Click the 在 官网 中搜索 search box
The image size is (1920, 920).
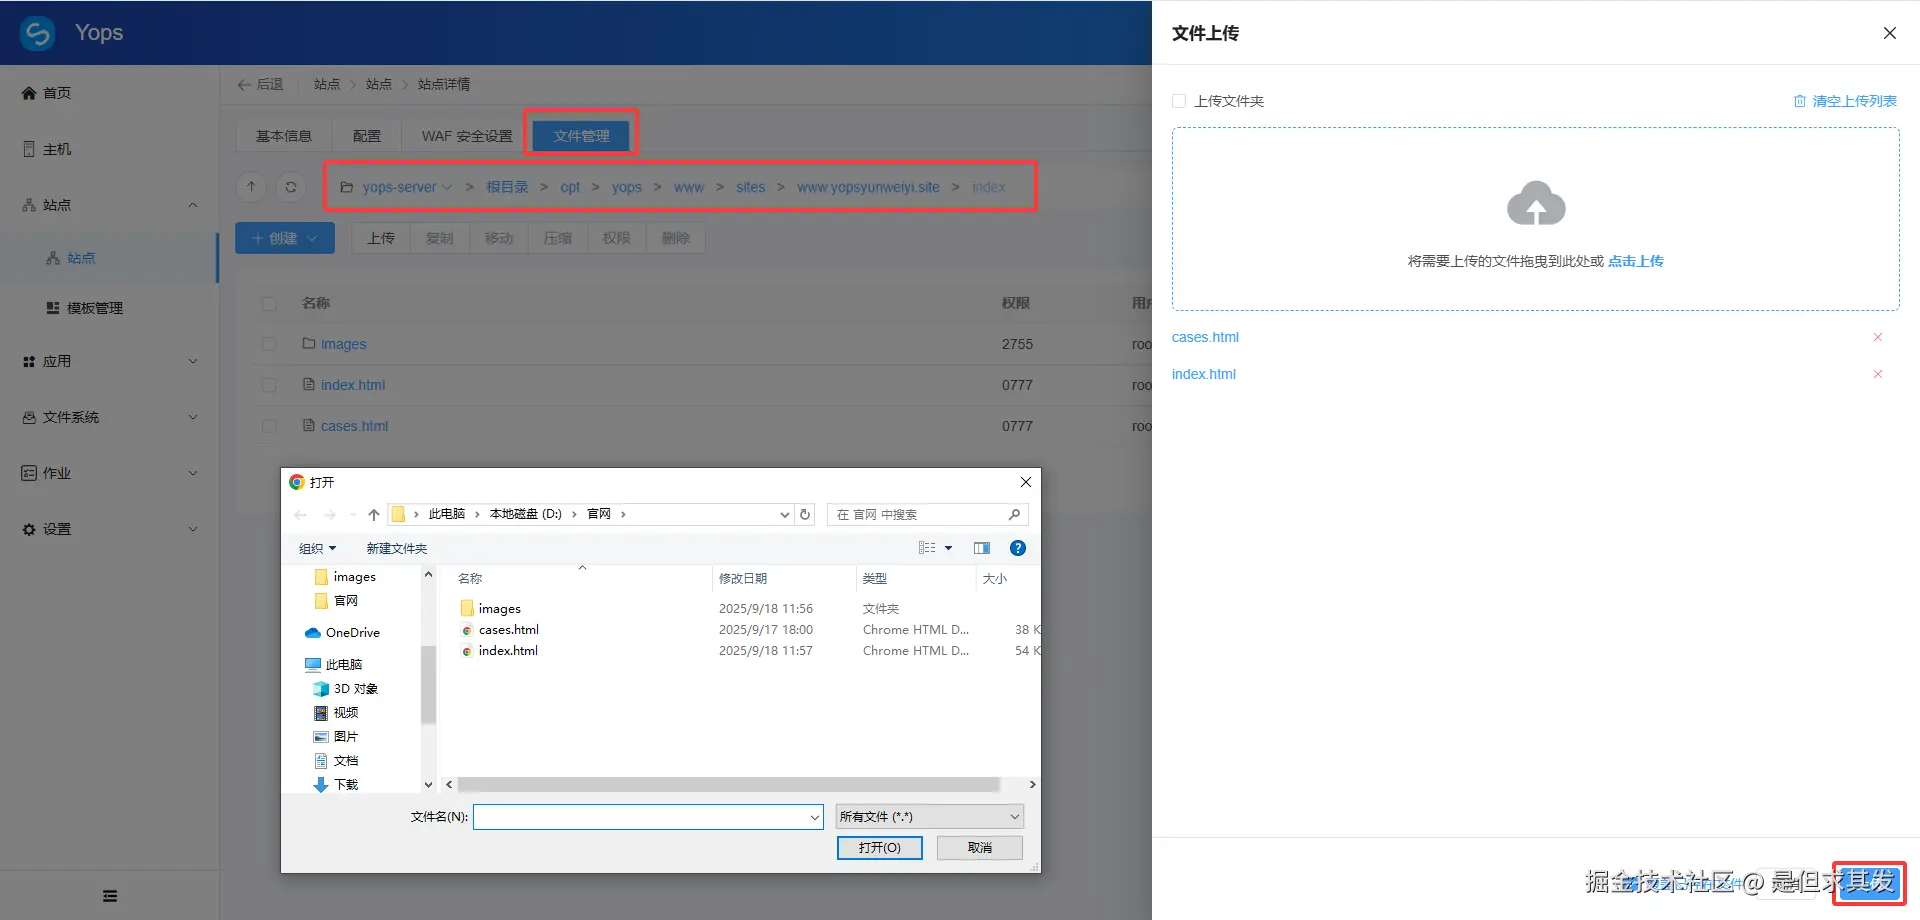tap(927, 515)
